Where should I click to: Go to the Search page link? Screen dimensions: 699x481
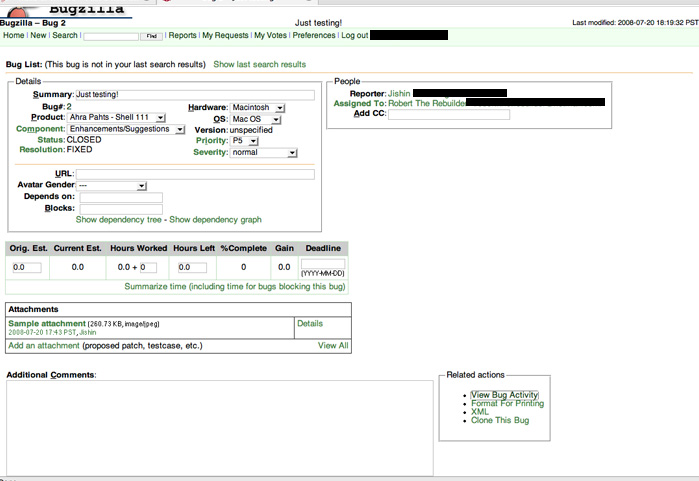[65, 35]
